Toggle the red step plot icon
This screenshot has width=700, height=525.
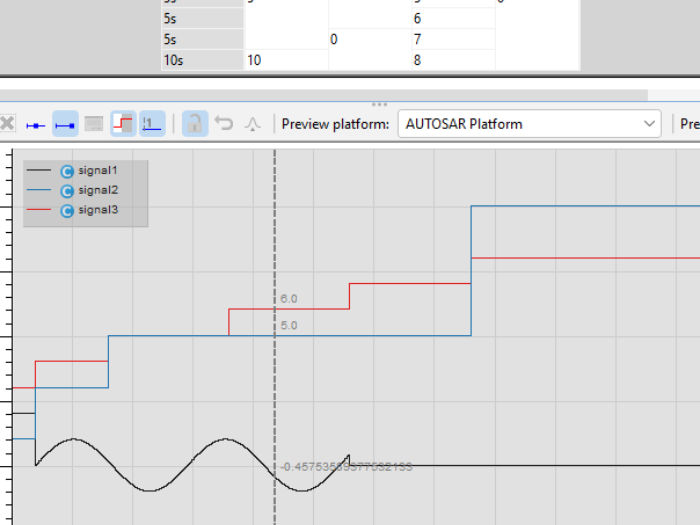point(123,124)
